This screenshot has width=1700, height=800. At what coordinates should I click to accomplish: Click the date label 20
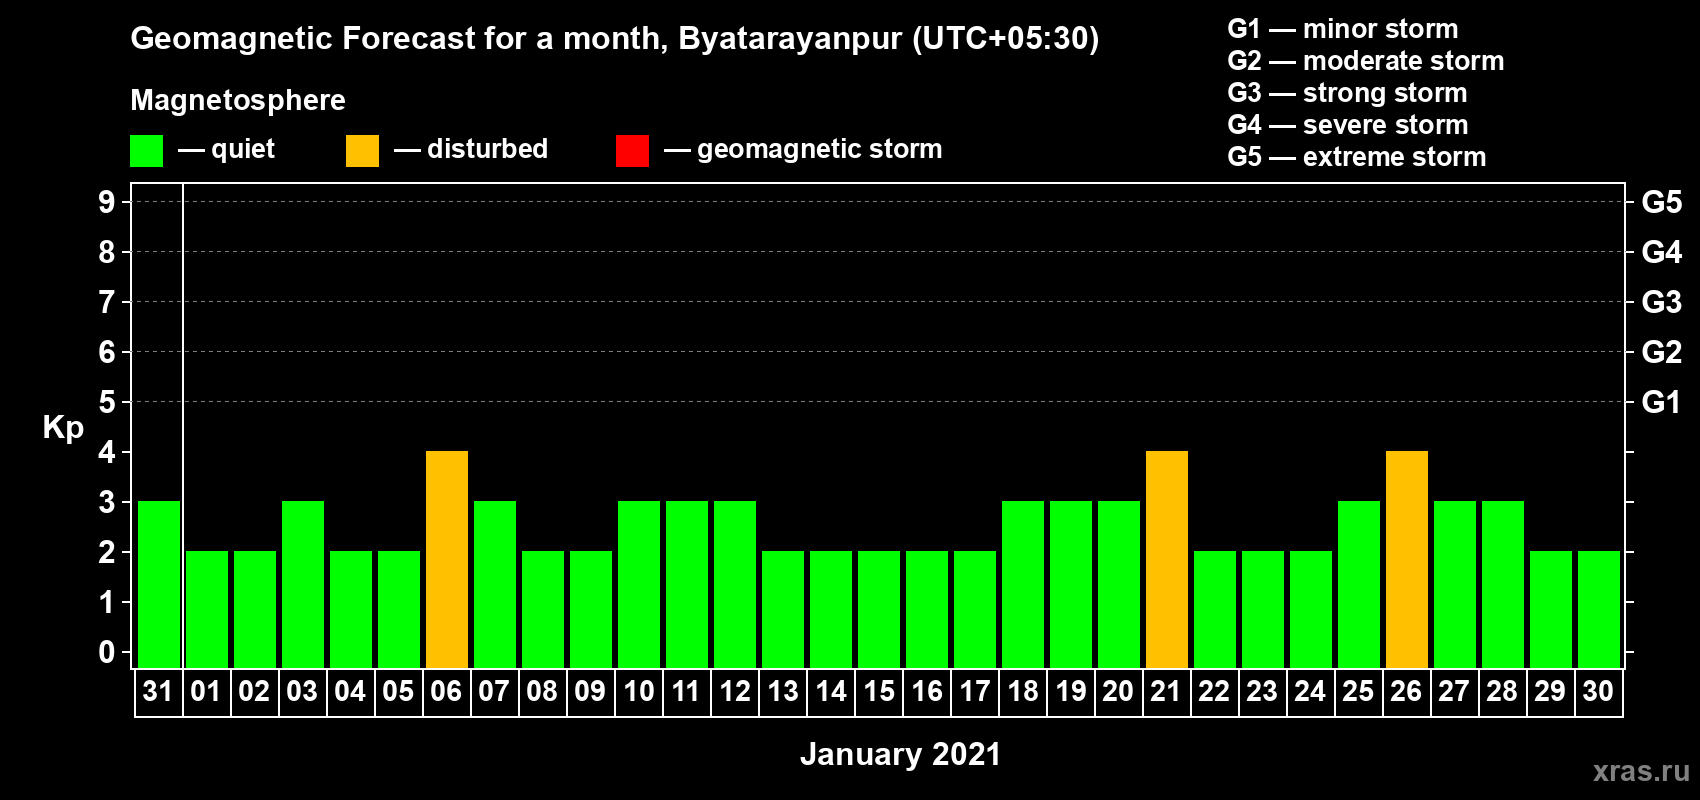tap(1118, 692)
